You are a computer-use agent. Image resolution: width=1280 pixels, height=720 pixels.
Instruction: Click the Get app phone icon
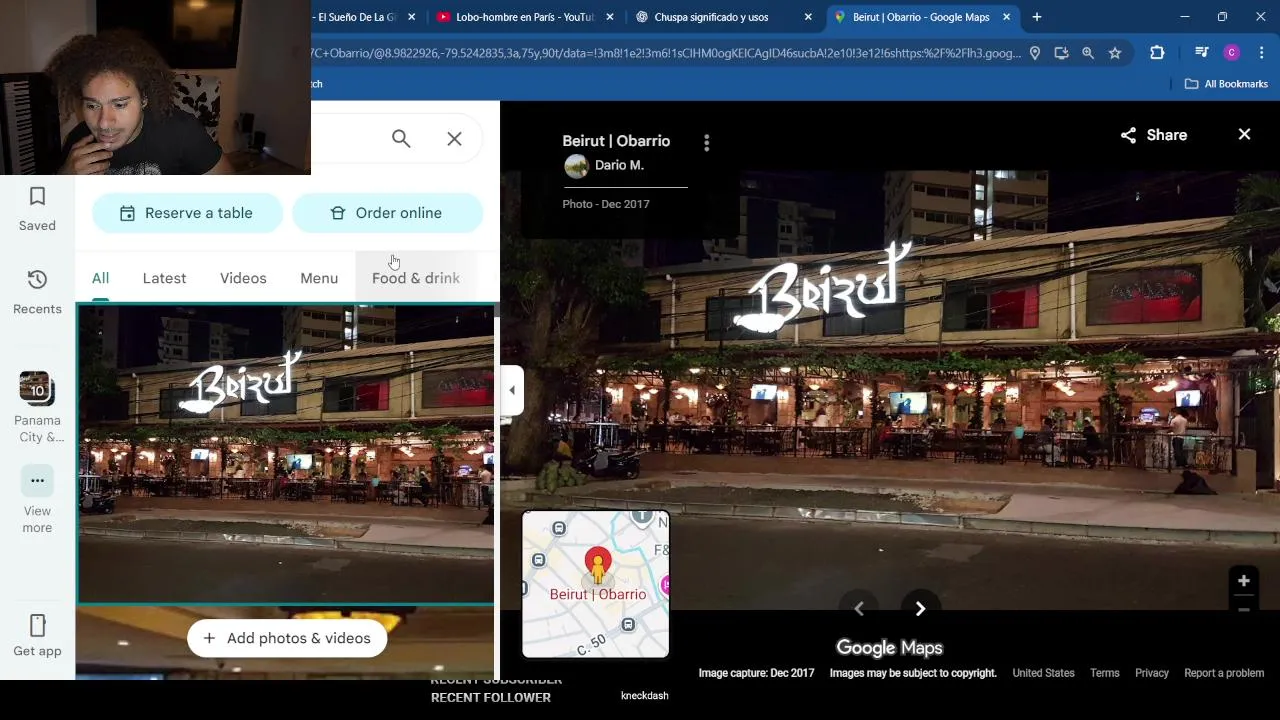pos(37,626)
